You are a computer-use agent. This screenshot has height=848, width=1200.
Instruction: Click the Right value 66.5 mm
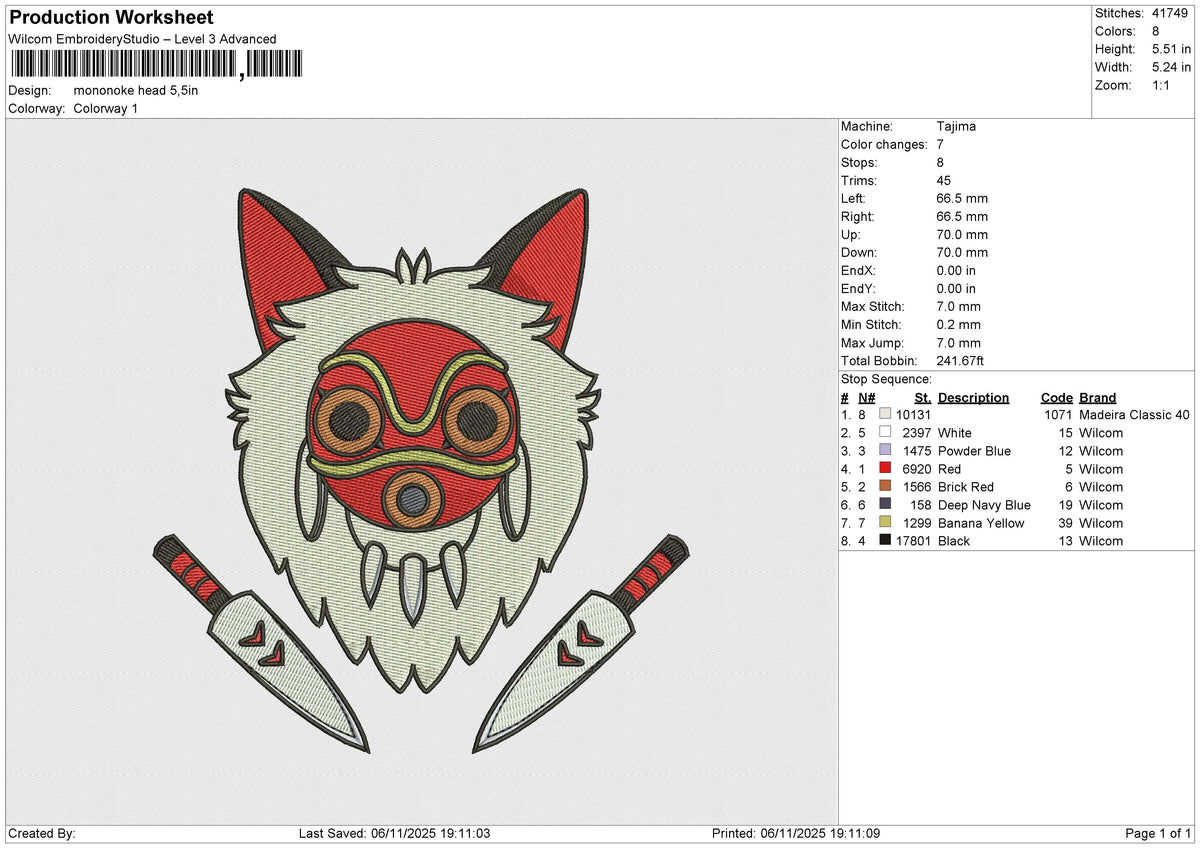point(962,217)
